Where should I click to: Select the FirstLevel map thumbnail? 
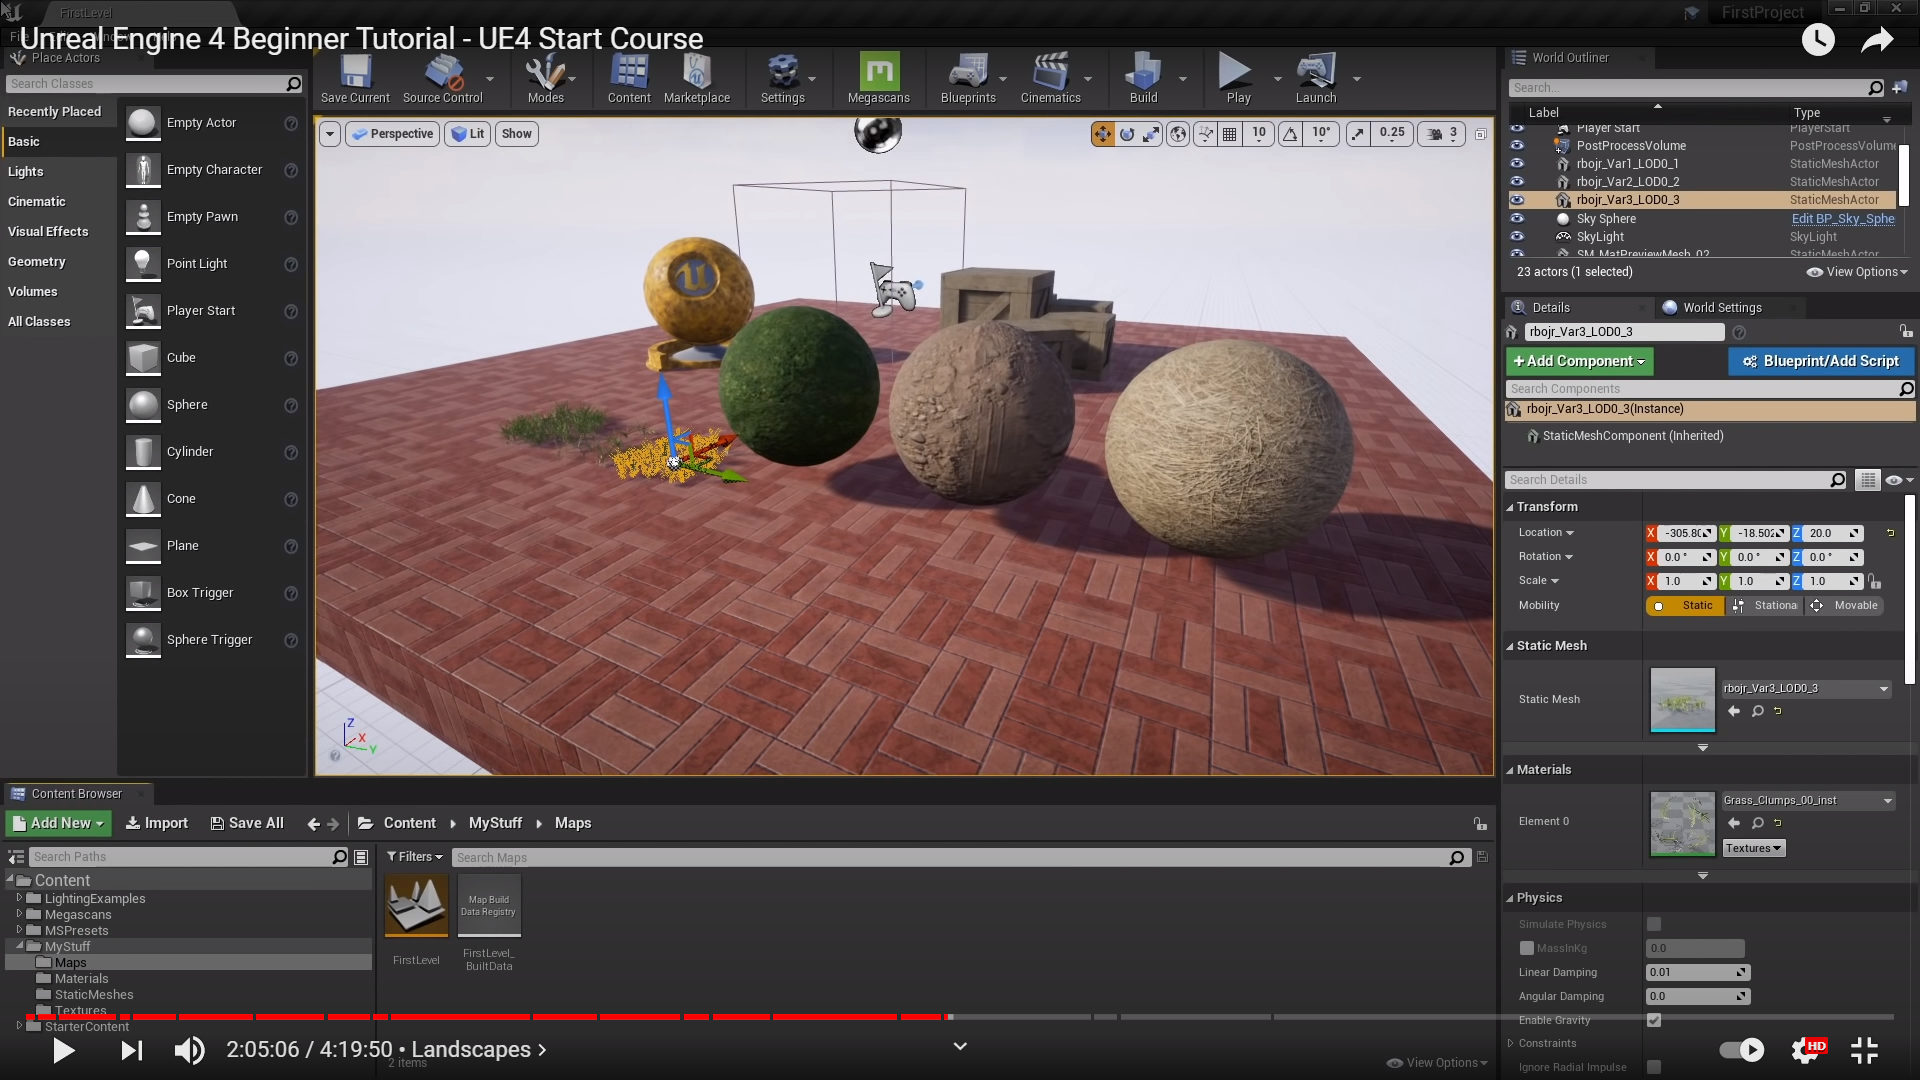[416, 906]
